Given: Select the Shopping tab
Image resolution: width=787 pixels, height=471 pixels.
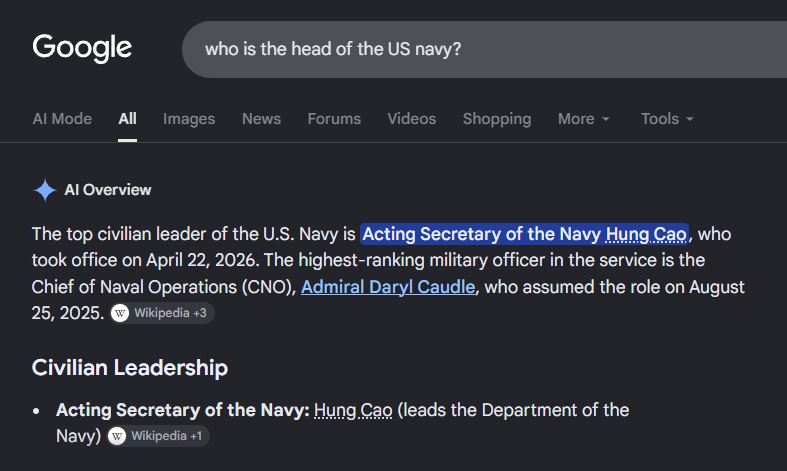Looking at the screenshot, I should pyautogui.click(x=497, y=119).
